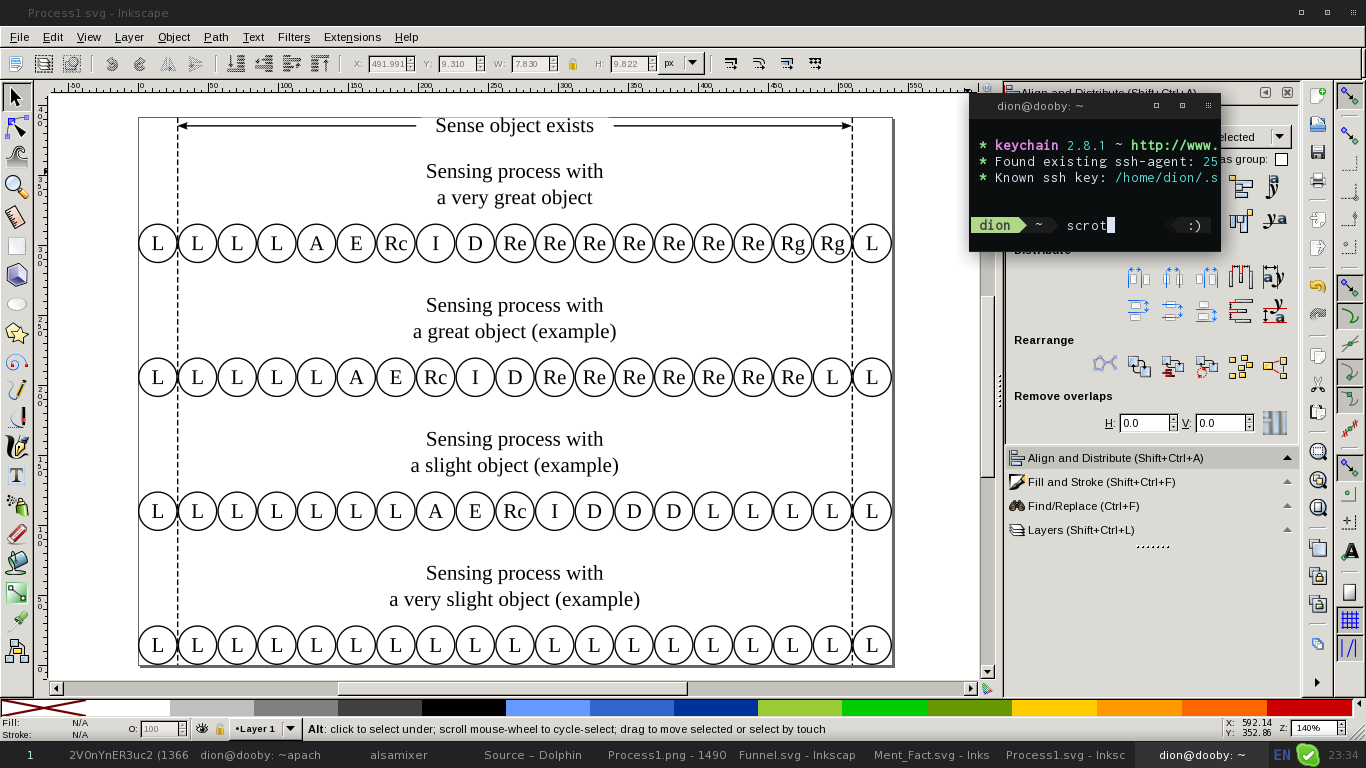Select the Gradient tool
The image size is (1366, 768).
(16, 592)
